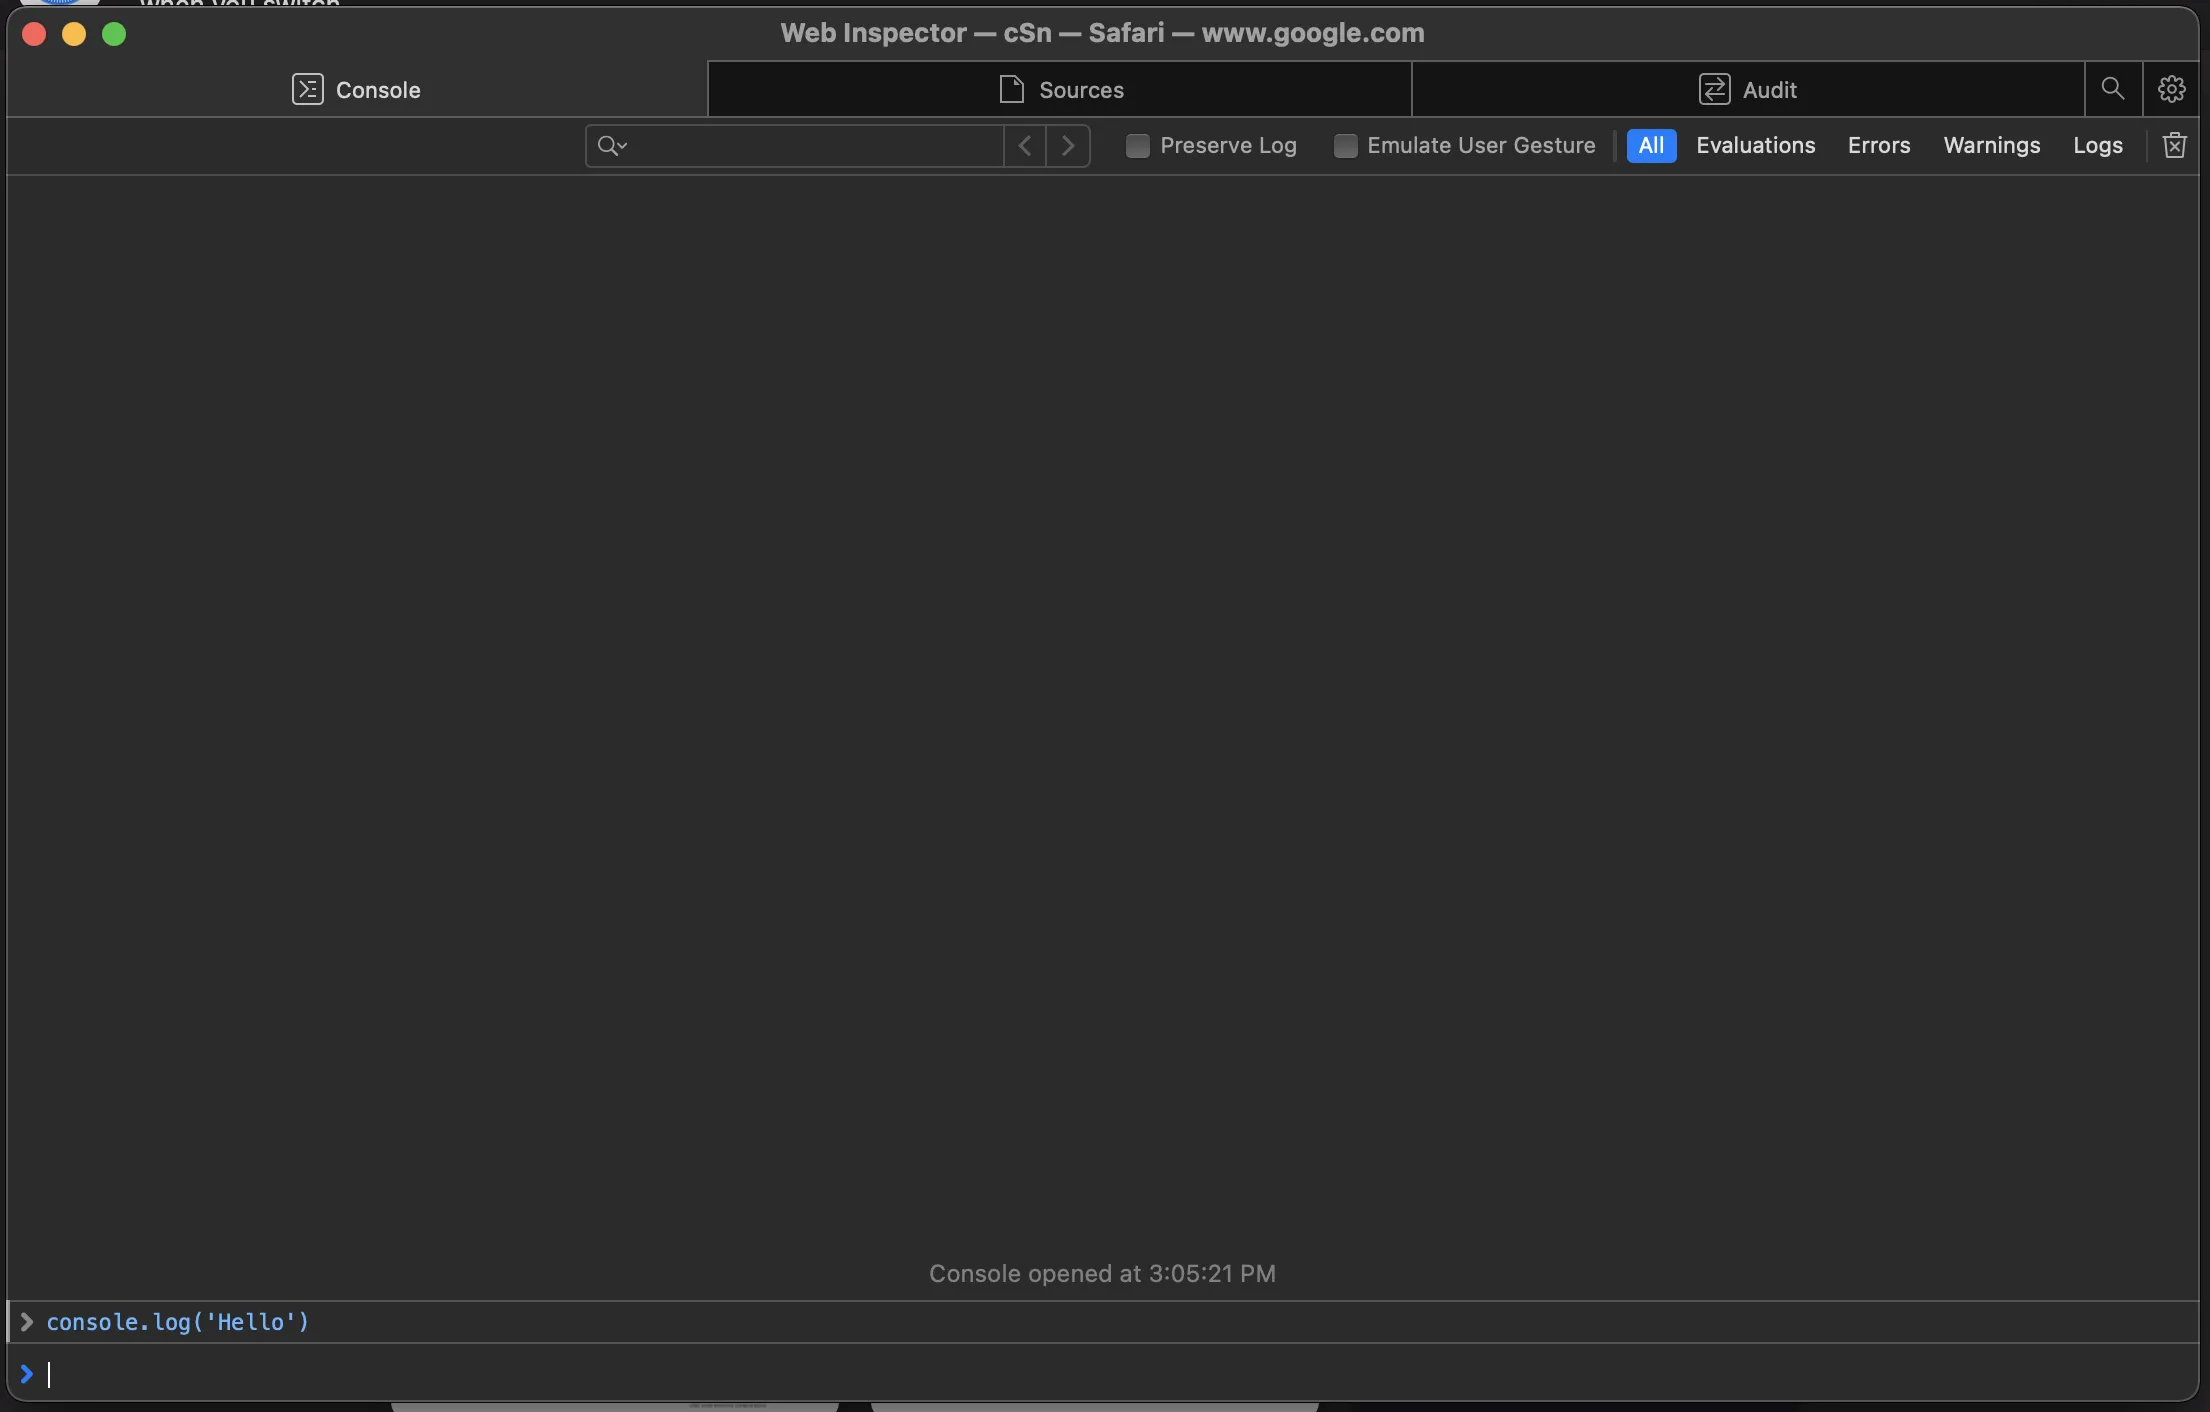Click the Audit panel icon
Viewport: 2210px width, 1412px height.
pyautogui.click(x=1714, y=89)
